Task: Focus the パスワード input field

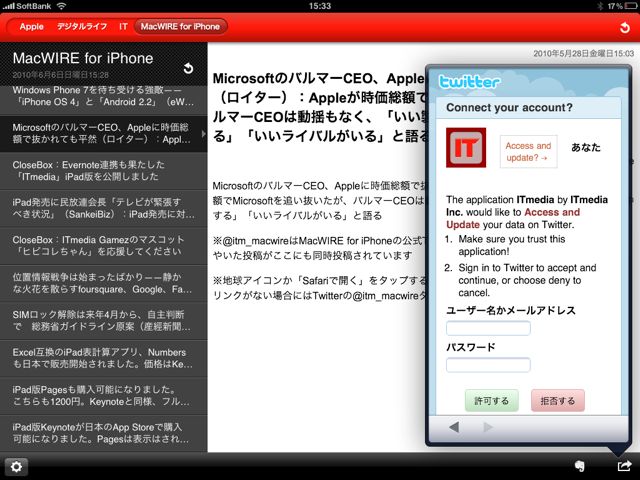Action: click(488, 364)
